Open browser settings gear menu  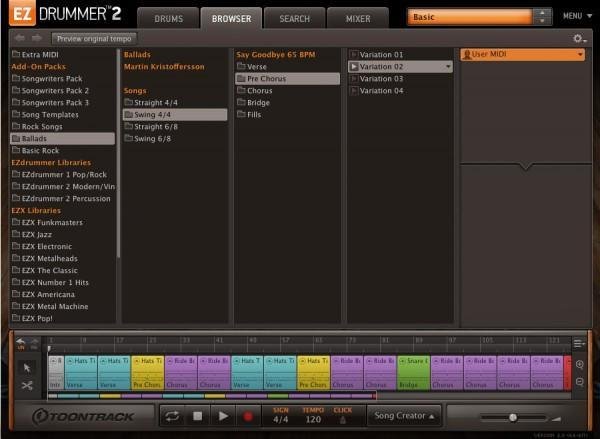578,38
